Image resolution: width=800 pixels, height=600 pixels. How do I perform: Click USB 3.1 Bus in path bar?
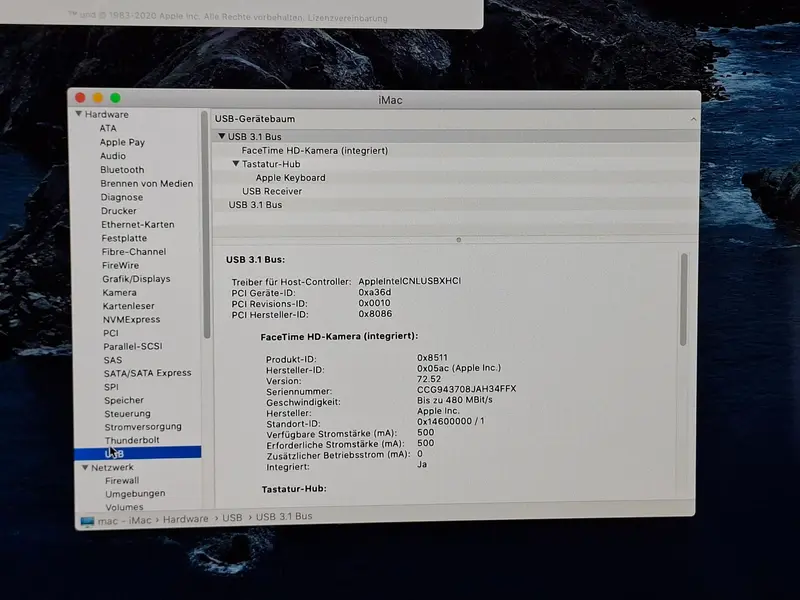click(284, 516)
